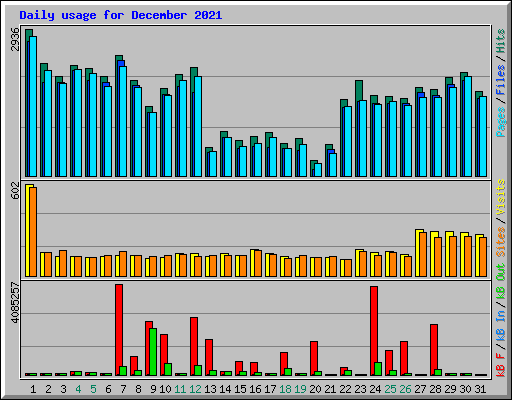Click day 1 on the x-axis

(33, 389)
